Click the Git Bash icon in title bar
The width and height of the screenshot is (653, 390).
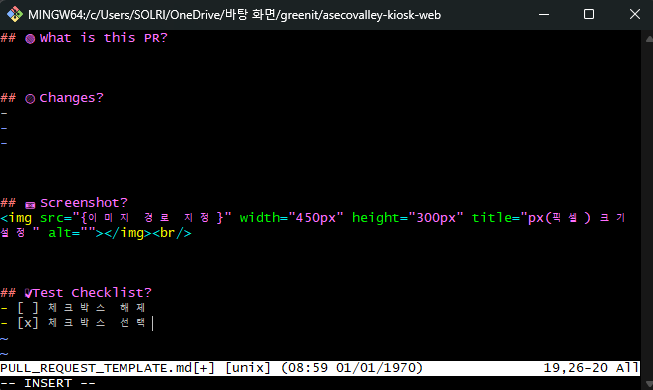pyautogui.click(x=15, y=15)
